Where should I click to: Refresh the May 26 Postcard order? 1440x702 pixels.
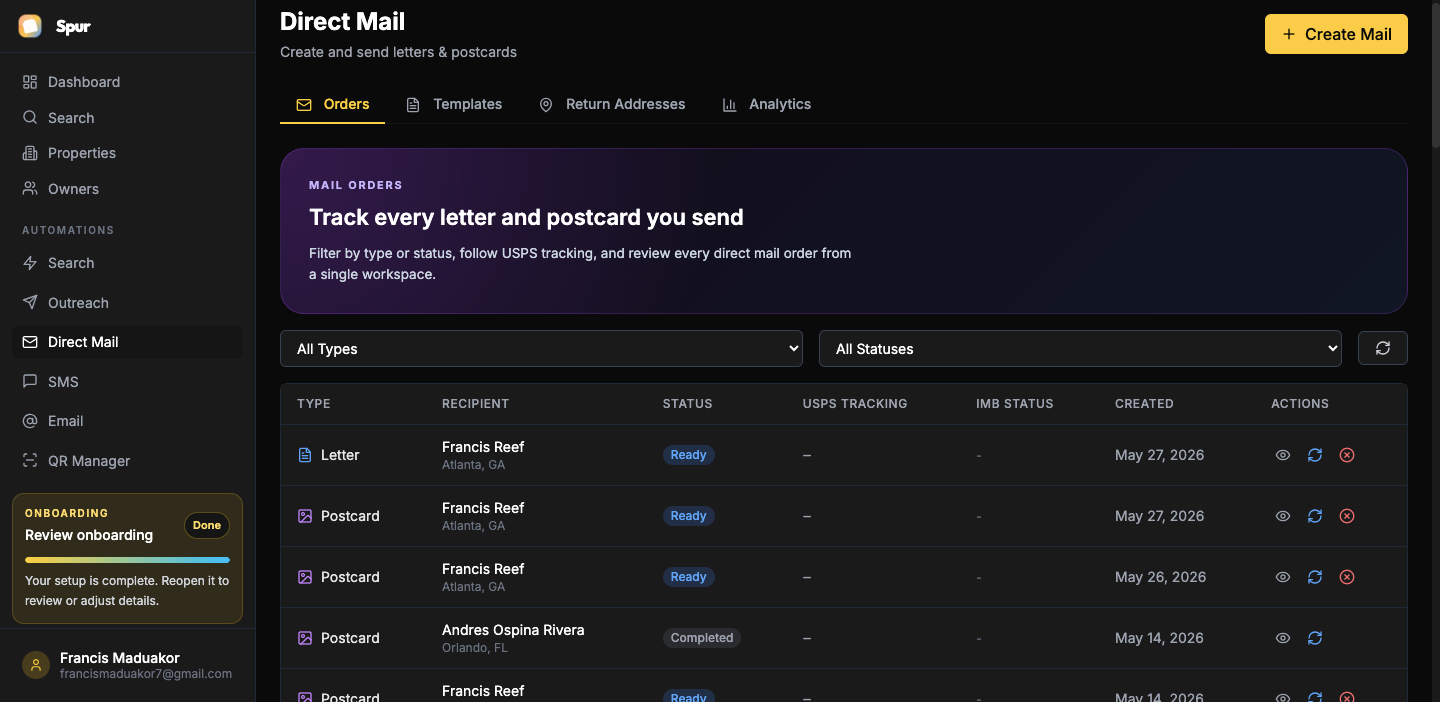[1315, 577]
